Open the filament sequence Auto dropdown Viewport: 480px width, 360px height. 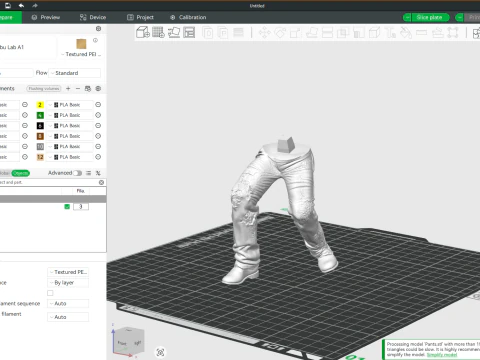[x=68, y=303]
